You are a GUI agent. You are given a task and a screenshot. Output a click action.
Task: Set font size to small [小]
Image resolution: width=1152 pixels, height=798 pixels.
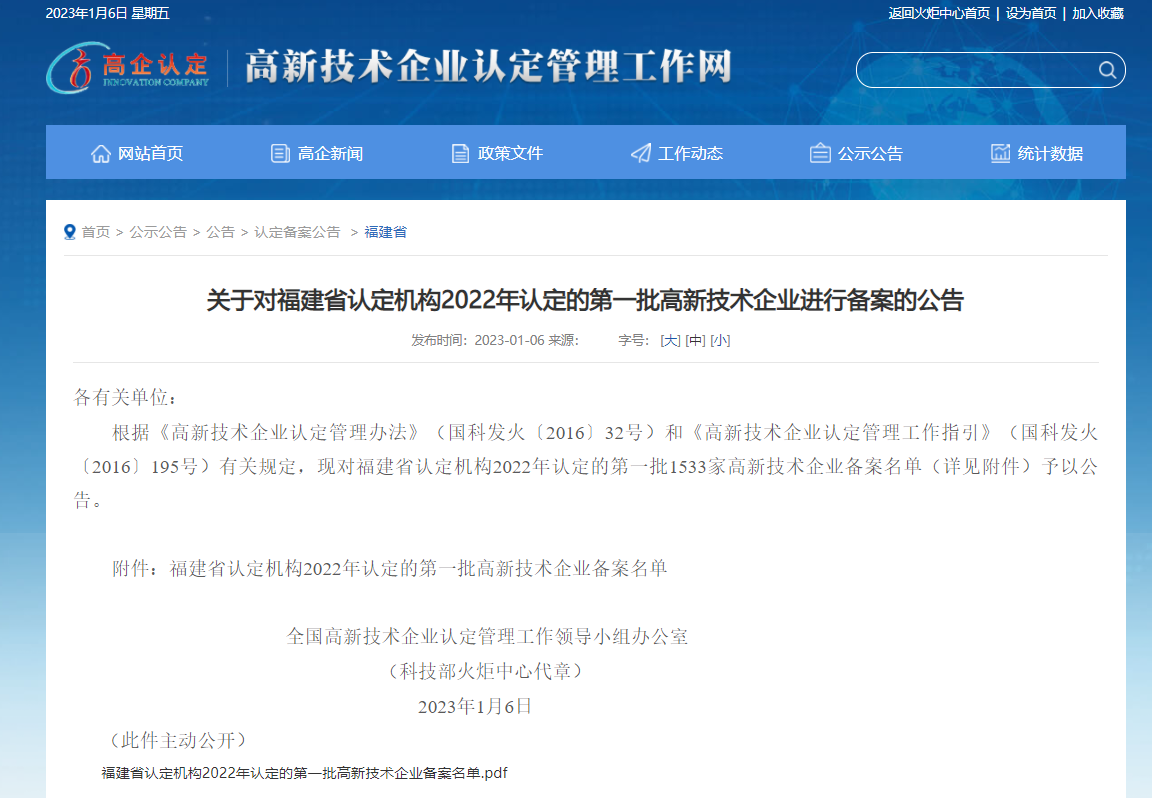click(x=720, y=340)
